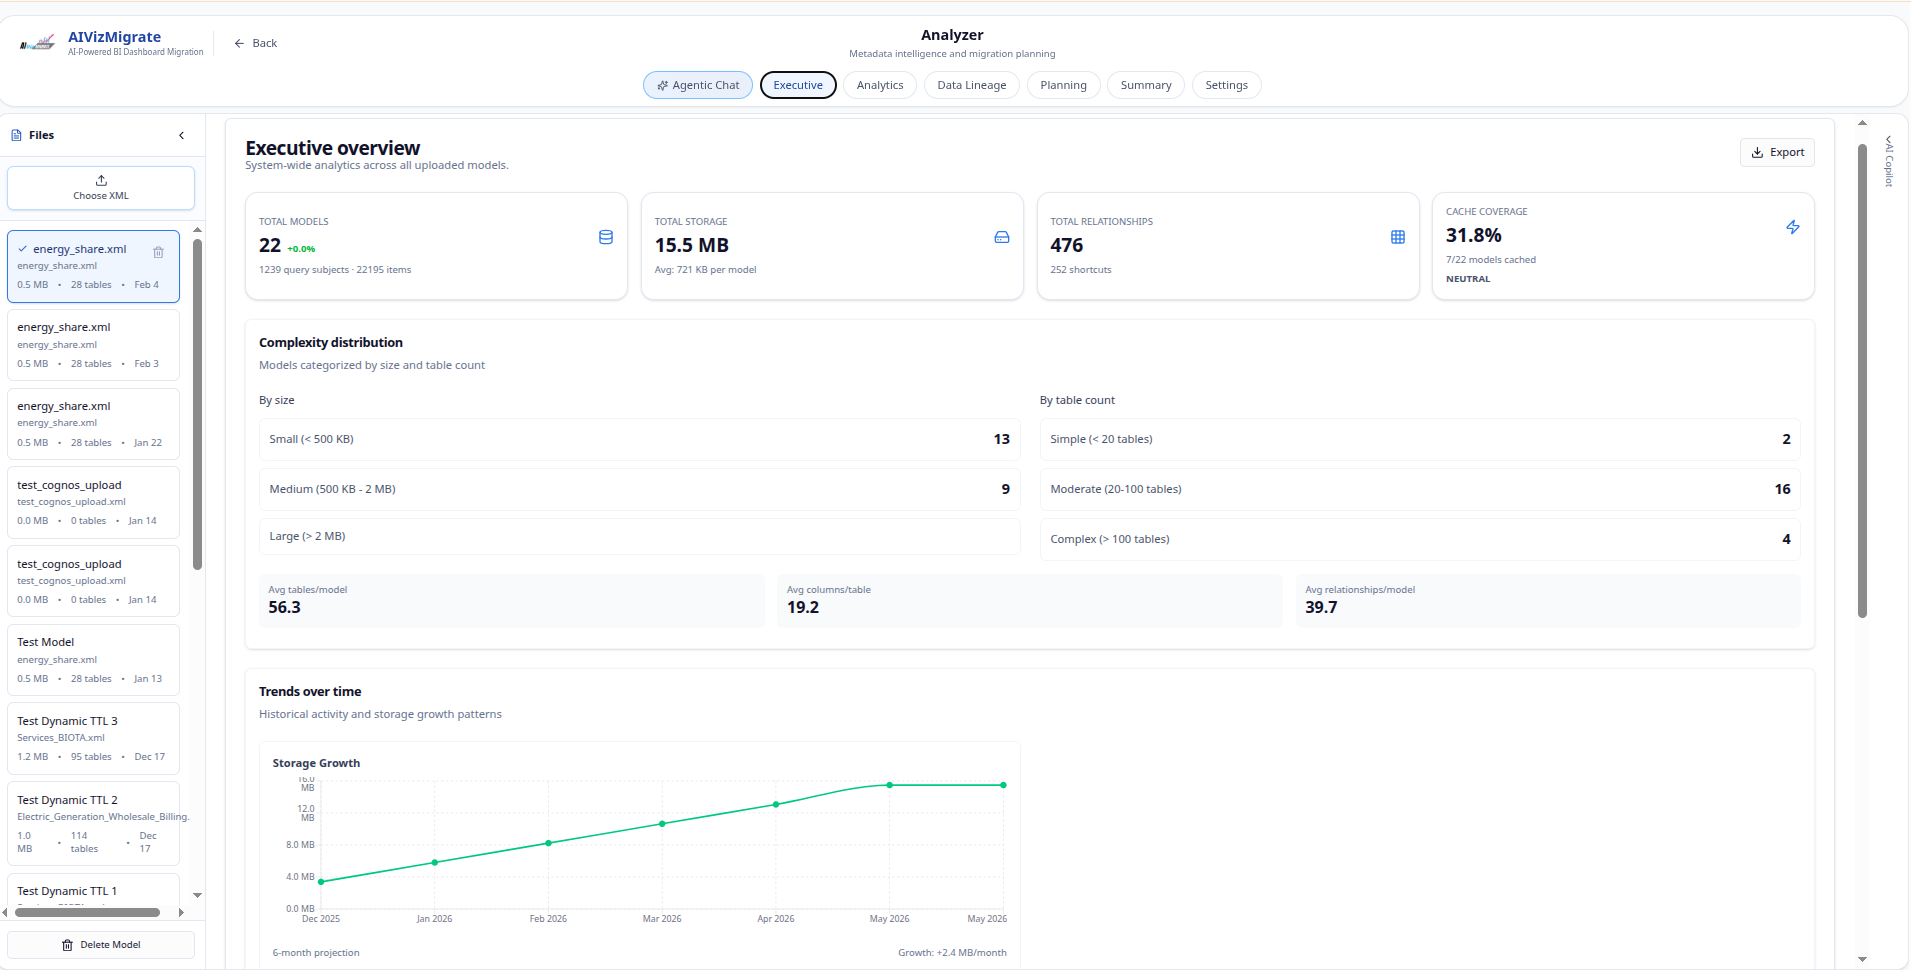Go back using the Back link

coord(255,43)
